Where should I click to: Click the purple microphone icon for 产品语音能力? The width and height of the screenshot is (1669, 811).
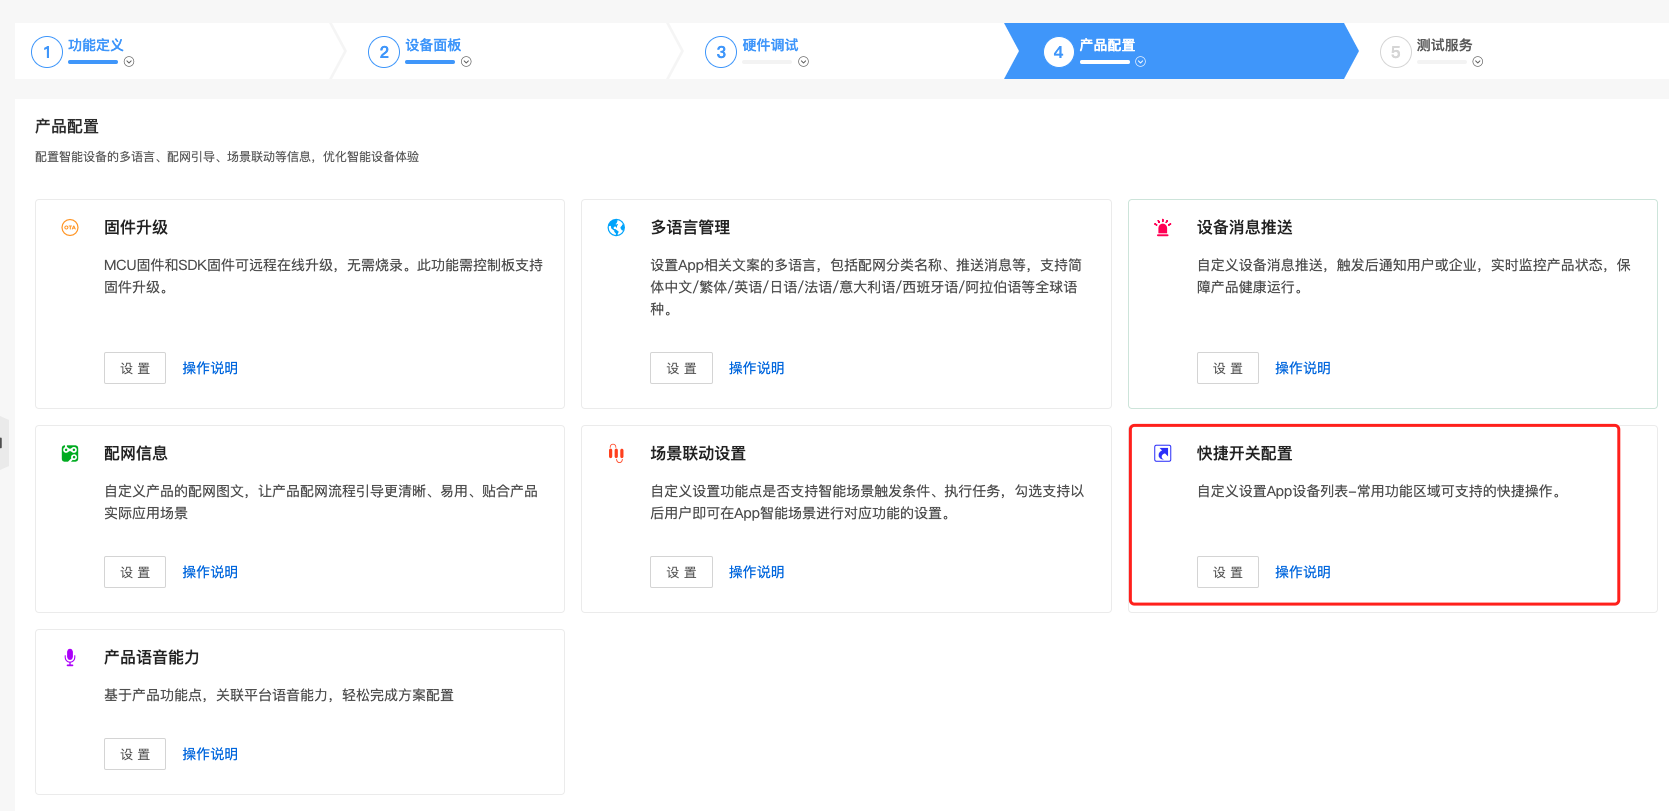70,658
